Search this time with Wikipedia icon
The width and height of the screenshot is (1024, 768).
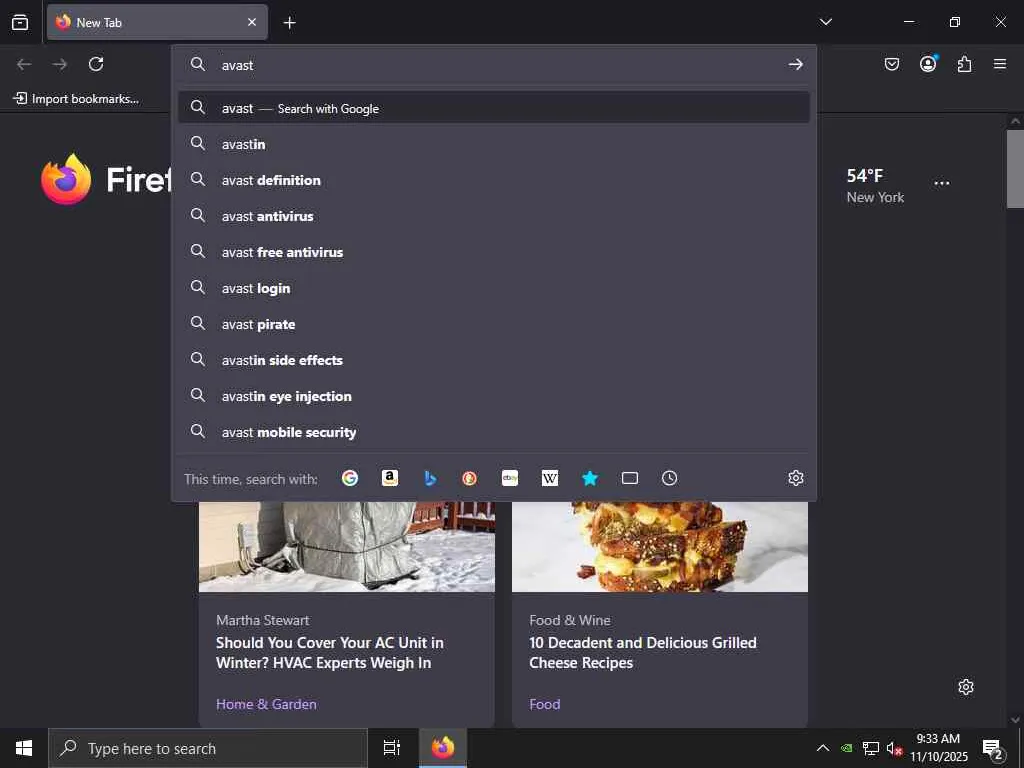coord(550,478)
